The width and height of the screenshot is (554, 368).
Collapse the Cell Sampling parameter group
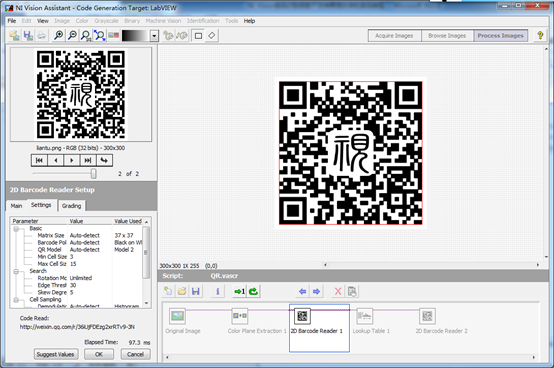click(x=16, y=299)
